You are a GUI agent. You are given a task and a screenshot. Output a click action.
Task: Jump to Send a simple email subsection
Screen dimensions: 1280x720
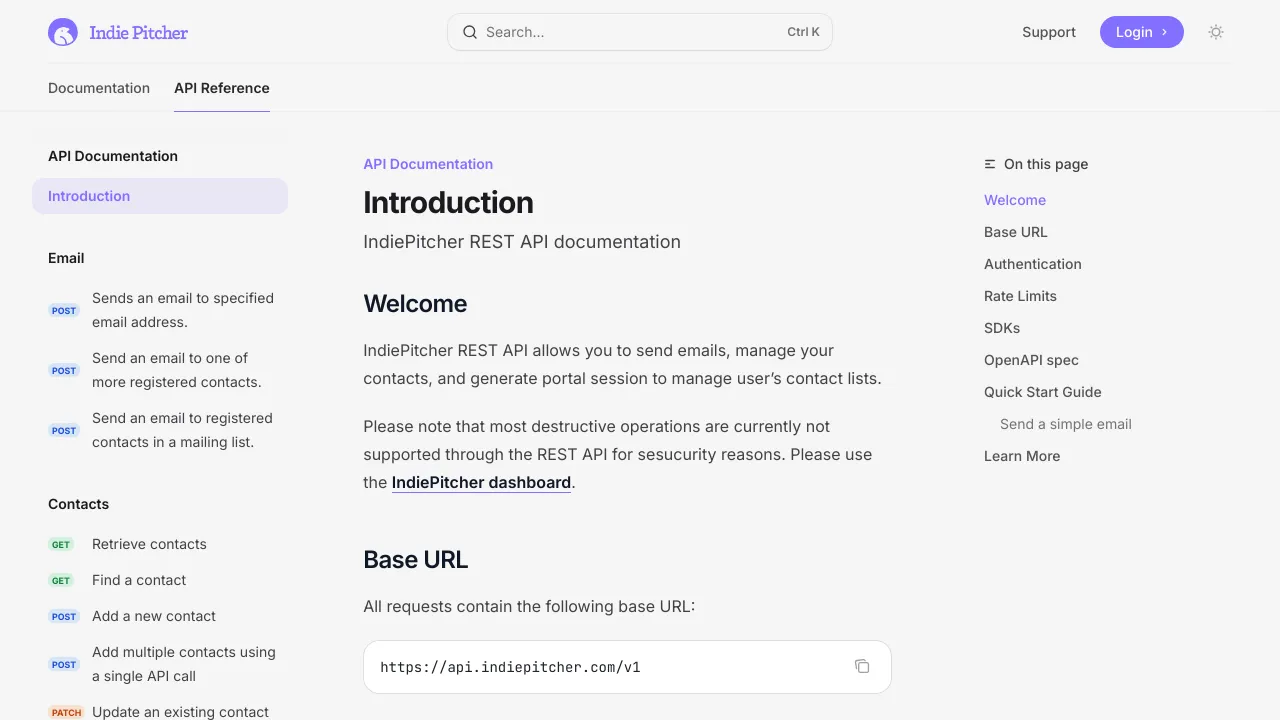click(x=1066, y=424)
